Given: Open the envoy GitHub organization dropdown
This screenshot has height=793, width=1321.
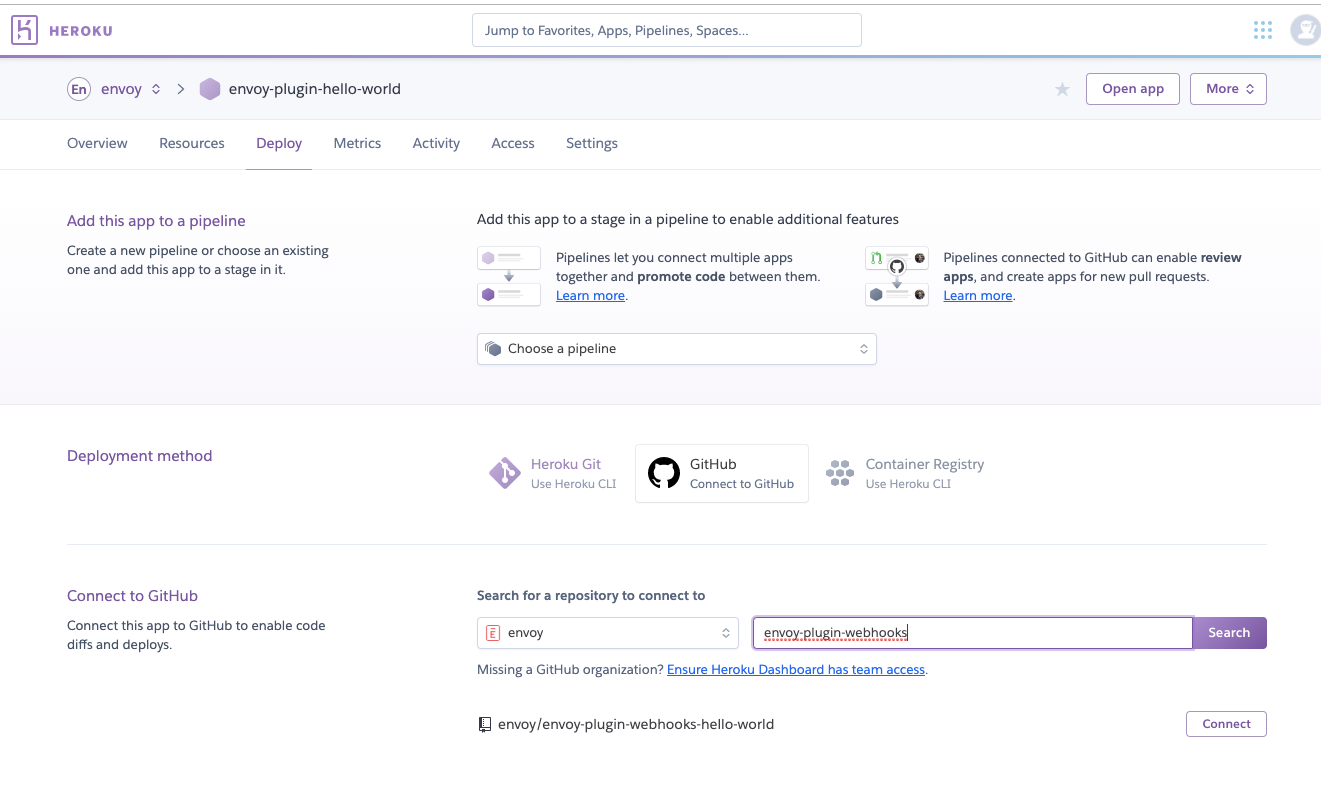Looking at the screenshot, I should [608, 633].
